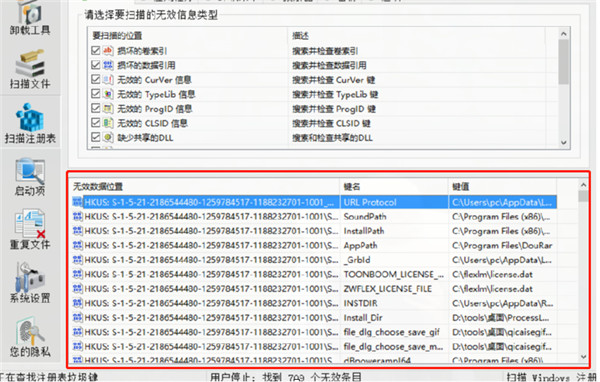This screenshot has height=382, width=600.
Task: Uncheck the 缺少共享的DLL checkbox
Action: click(96, 137)
